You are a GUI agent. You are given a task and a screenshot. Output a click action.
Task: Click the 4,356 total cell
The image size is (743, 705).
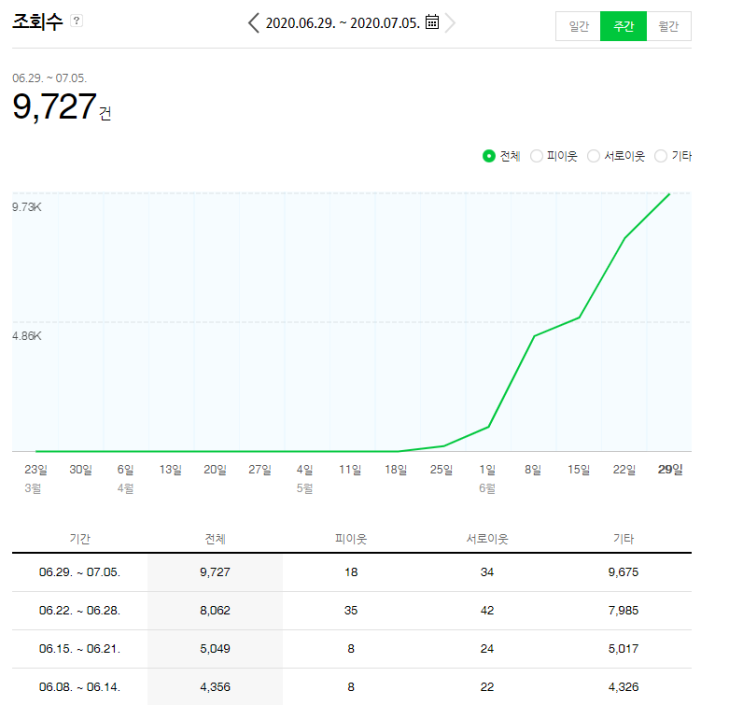pyautogui.click(x=215, y=687)
